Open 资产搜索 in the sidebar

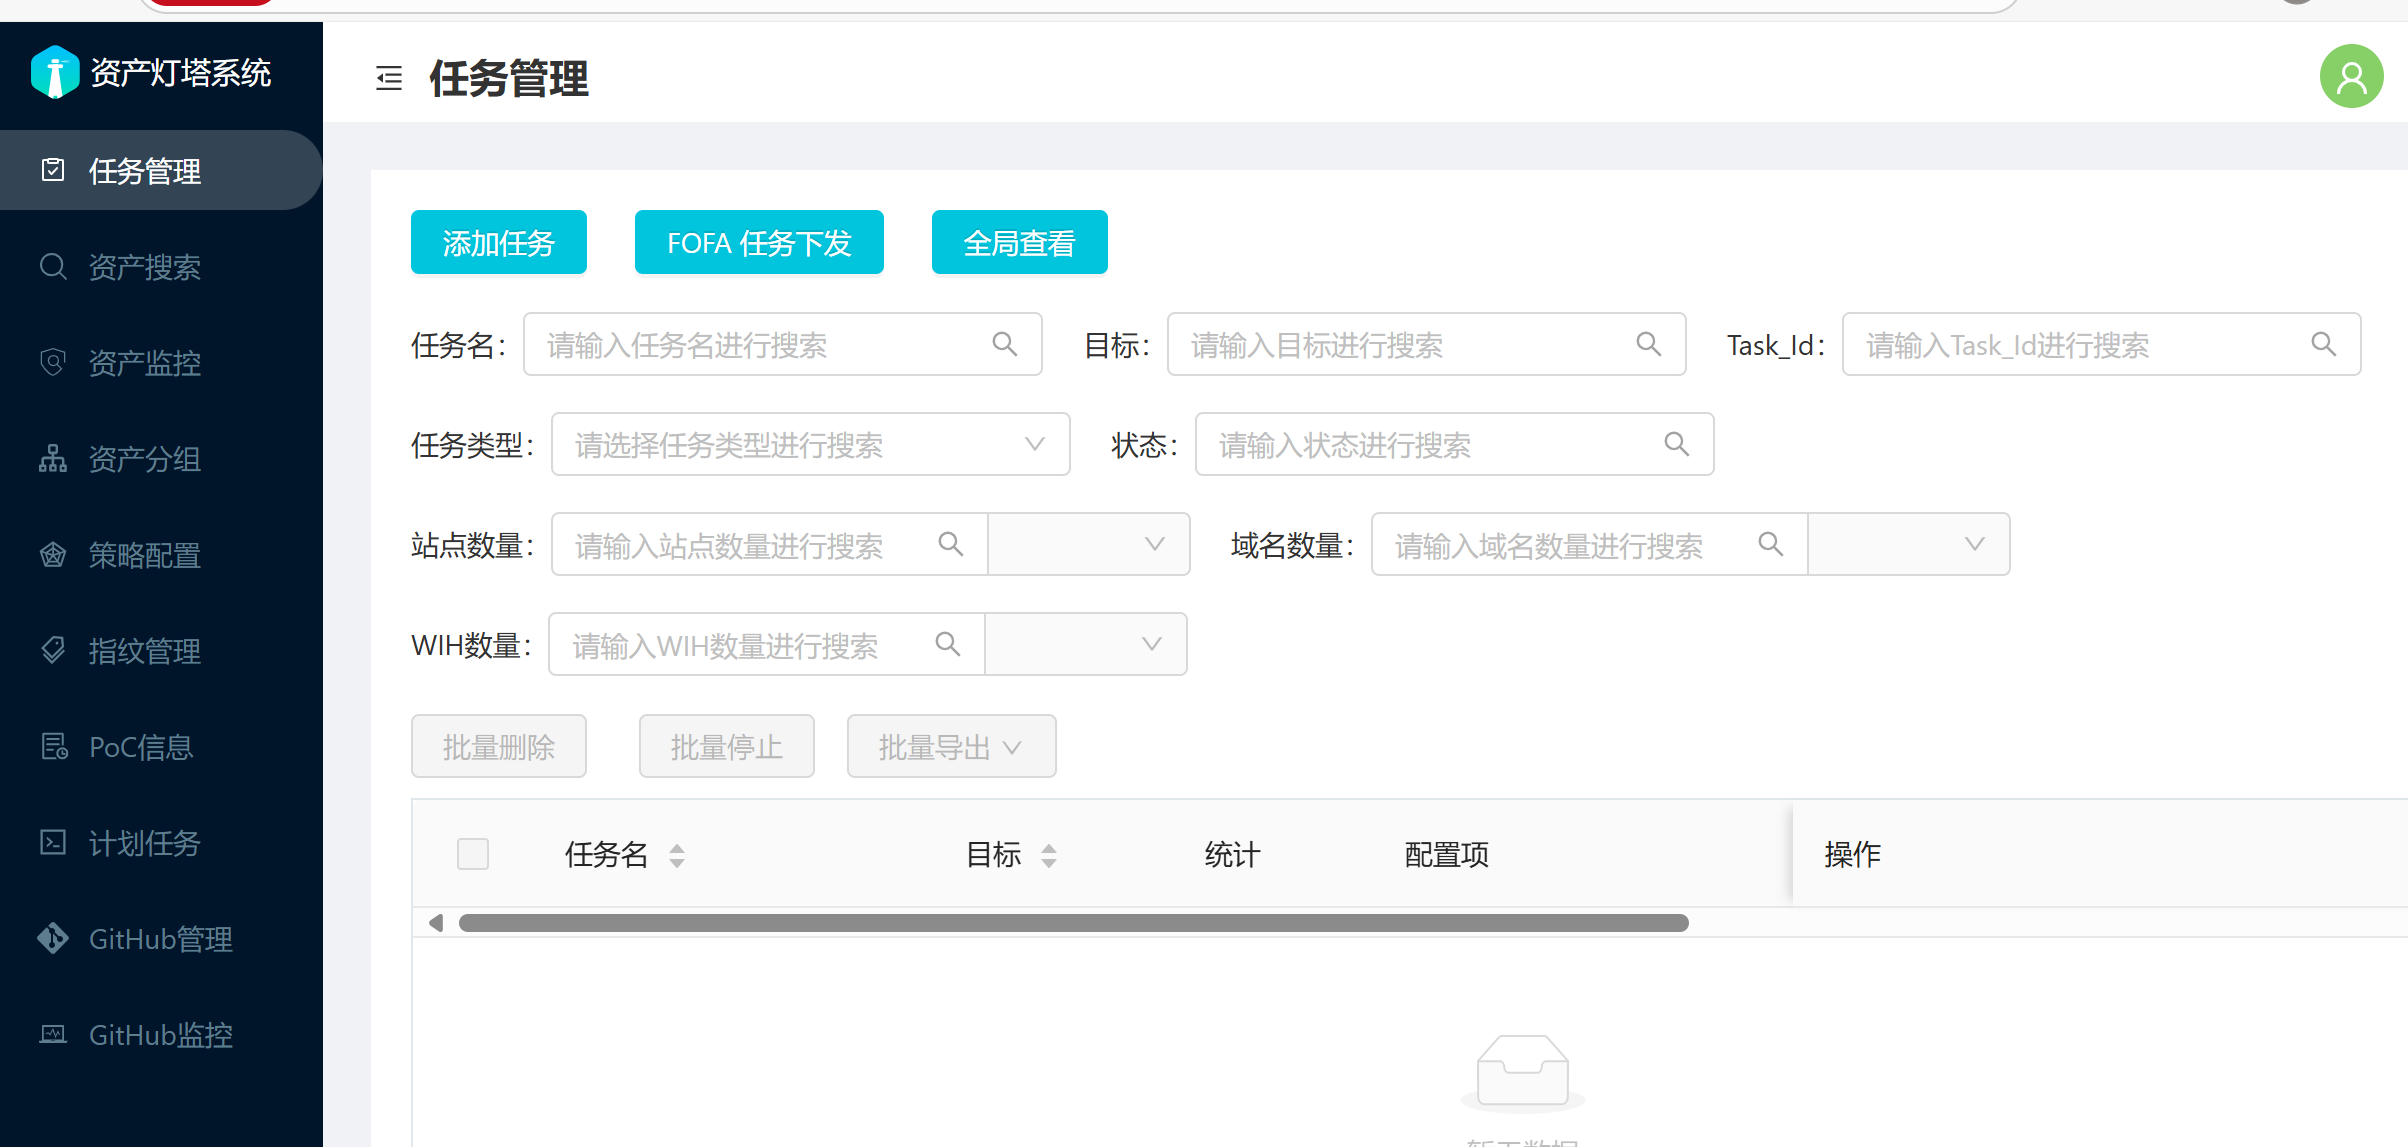click(145, 267)
